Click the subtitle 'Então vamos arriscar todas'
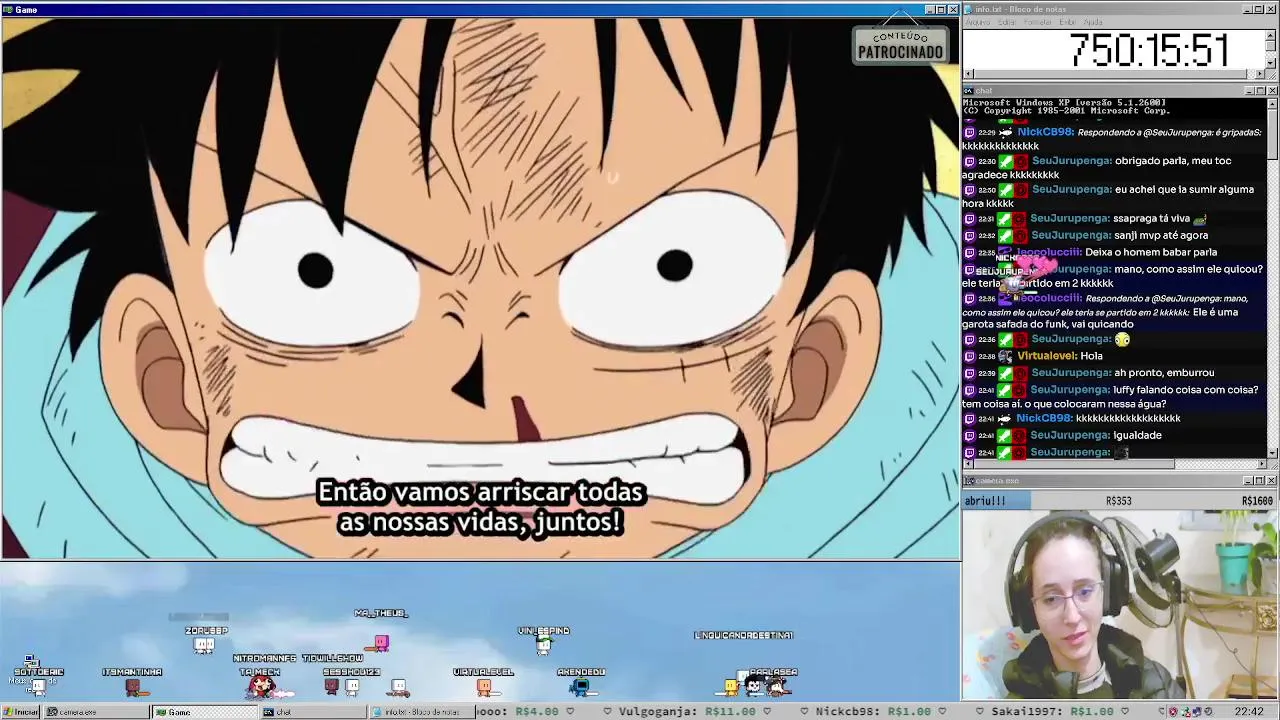Image resolution: width=1280 pixels, height=720 pixels. pyautogui.click(x=480, y=493)
